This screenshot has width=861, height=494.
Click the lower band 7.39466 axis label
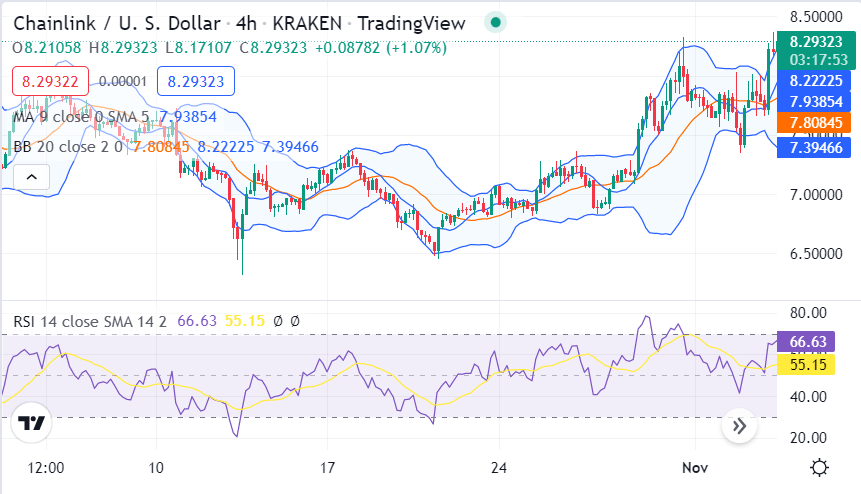(815, 148)
